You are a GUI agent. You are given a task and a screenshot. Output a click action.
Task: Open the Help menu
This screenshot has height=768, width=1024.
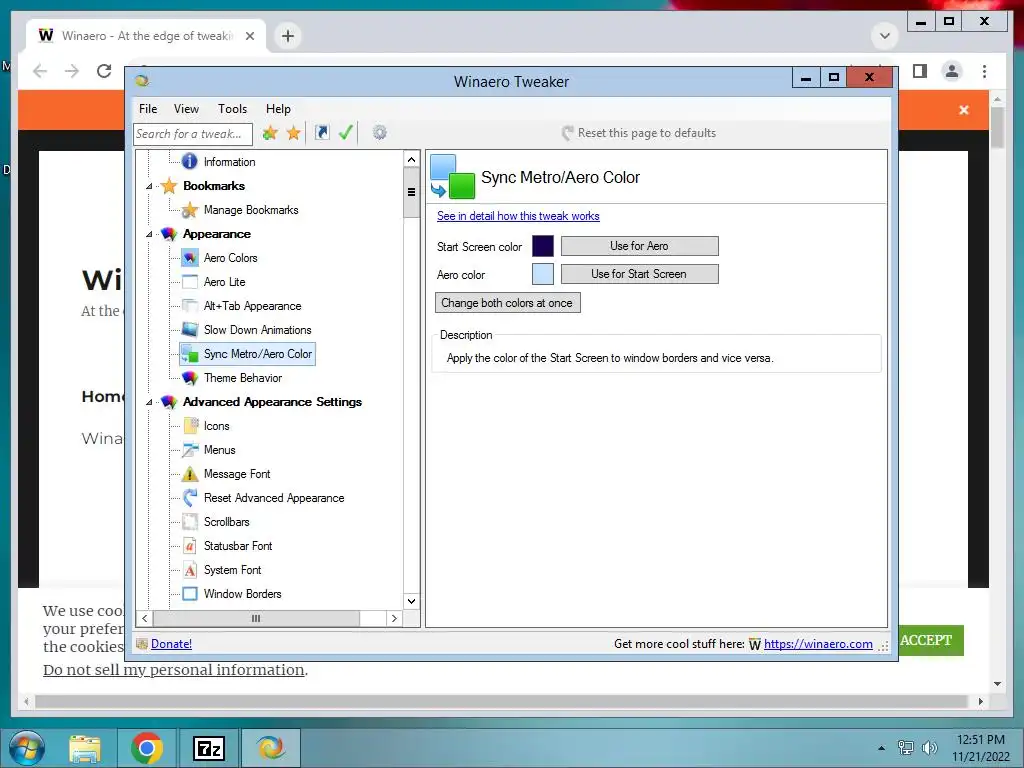[278, 109]
